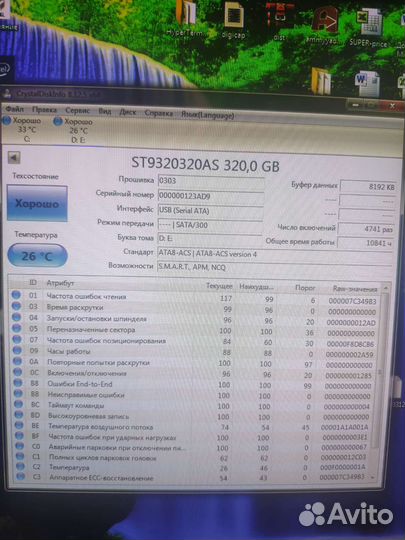Screen dimensions: 405x540
Task: Click the transfer mode field SATA/300
Action: 210,225
